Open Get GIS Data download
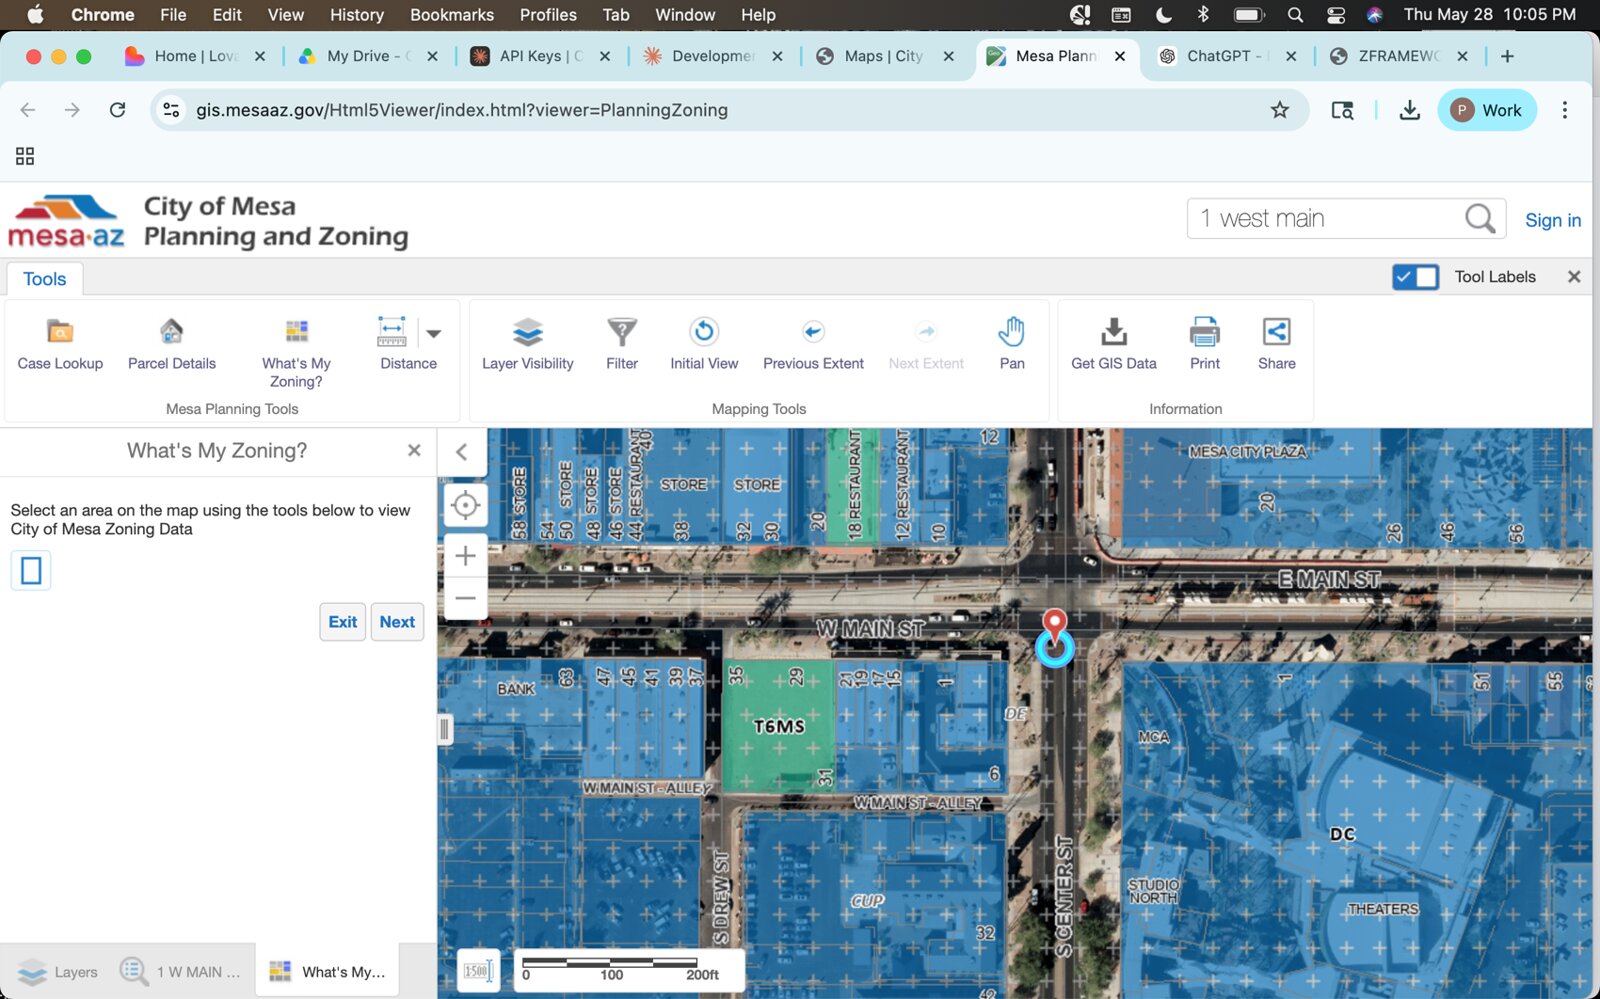 pos(1114,343)
